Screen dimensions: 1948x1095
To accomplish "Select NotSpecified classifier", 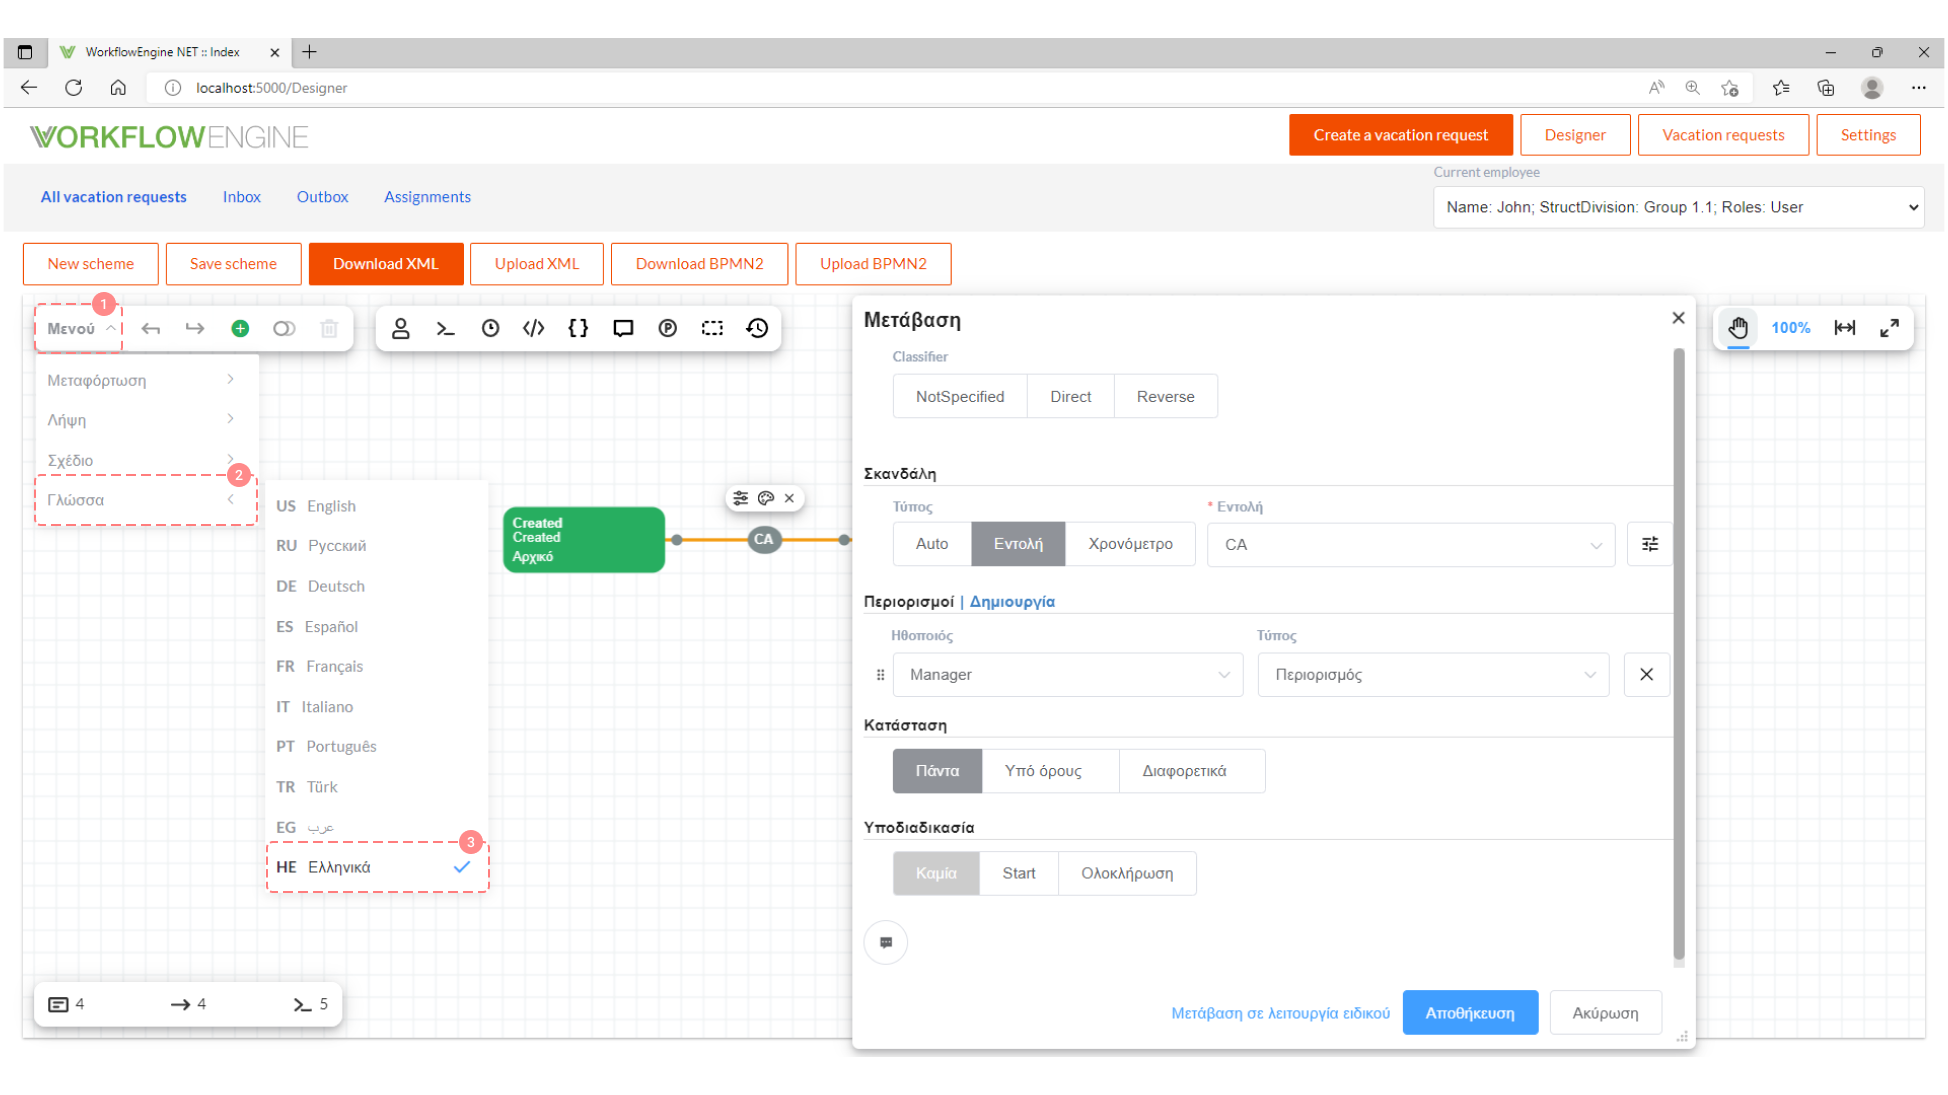I will point(960,396).
